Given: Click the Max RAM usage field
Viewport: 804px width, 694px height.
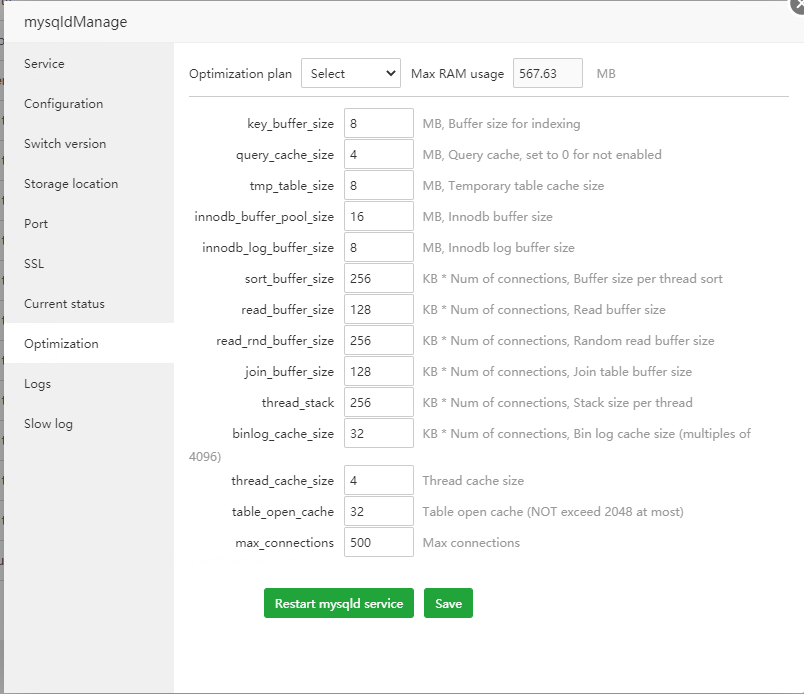Looking at the screenshot, I should pos(548,73).
